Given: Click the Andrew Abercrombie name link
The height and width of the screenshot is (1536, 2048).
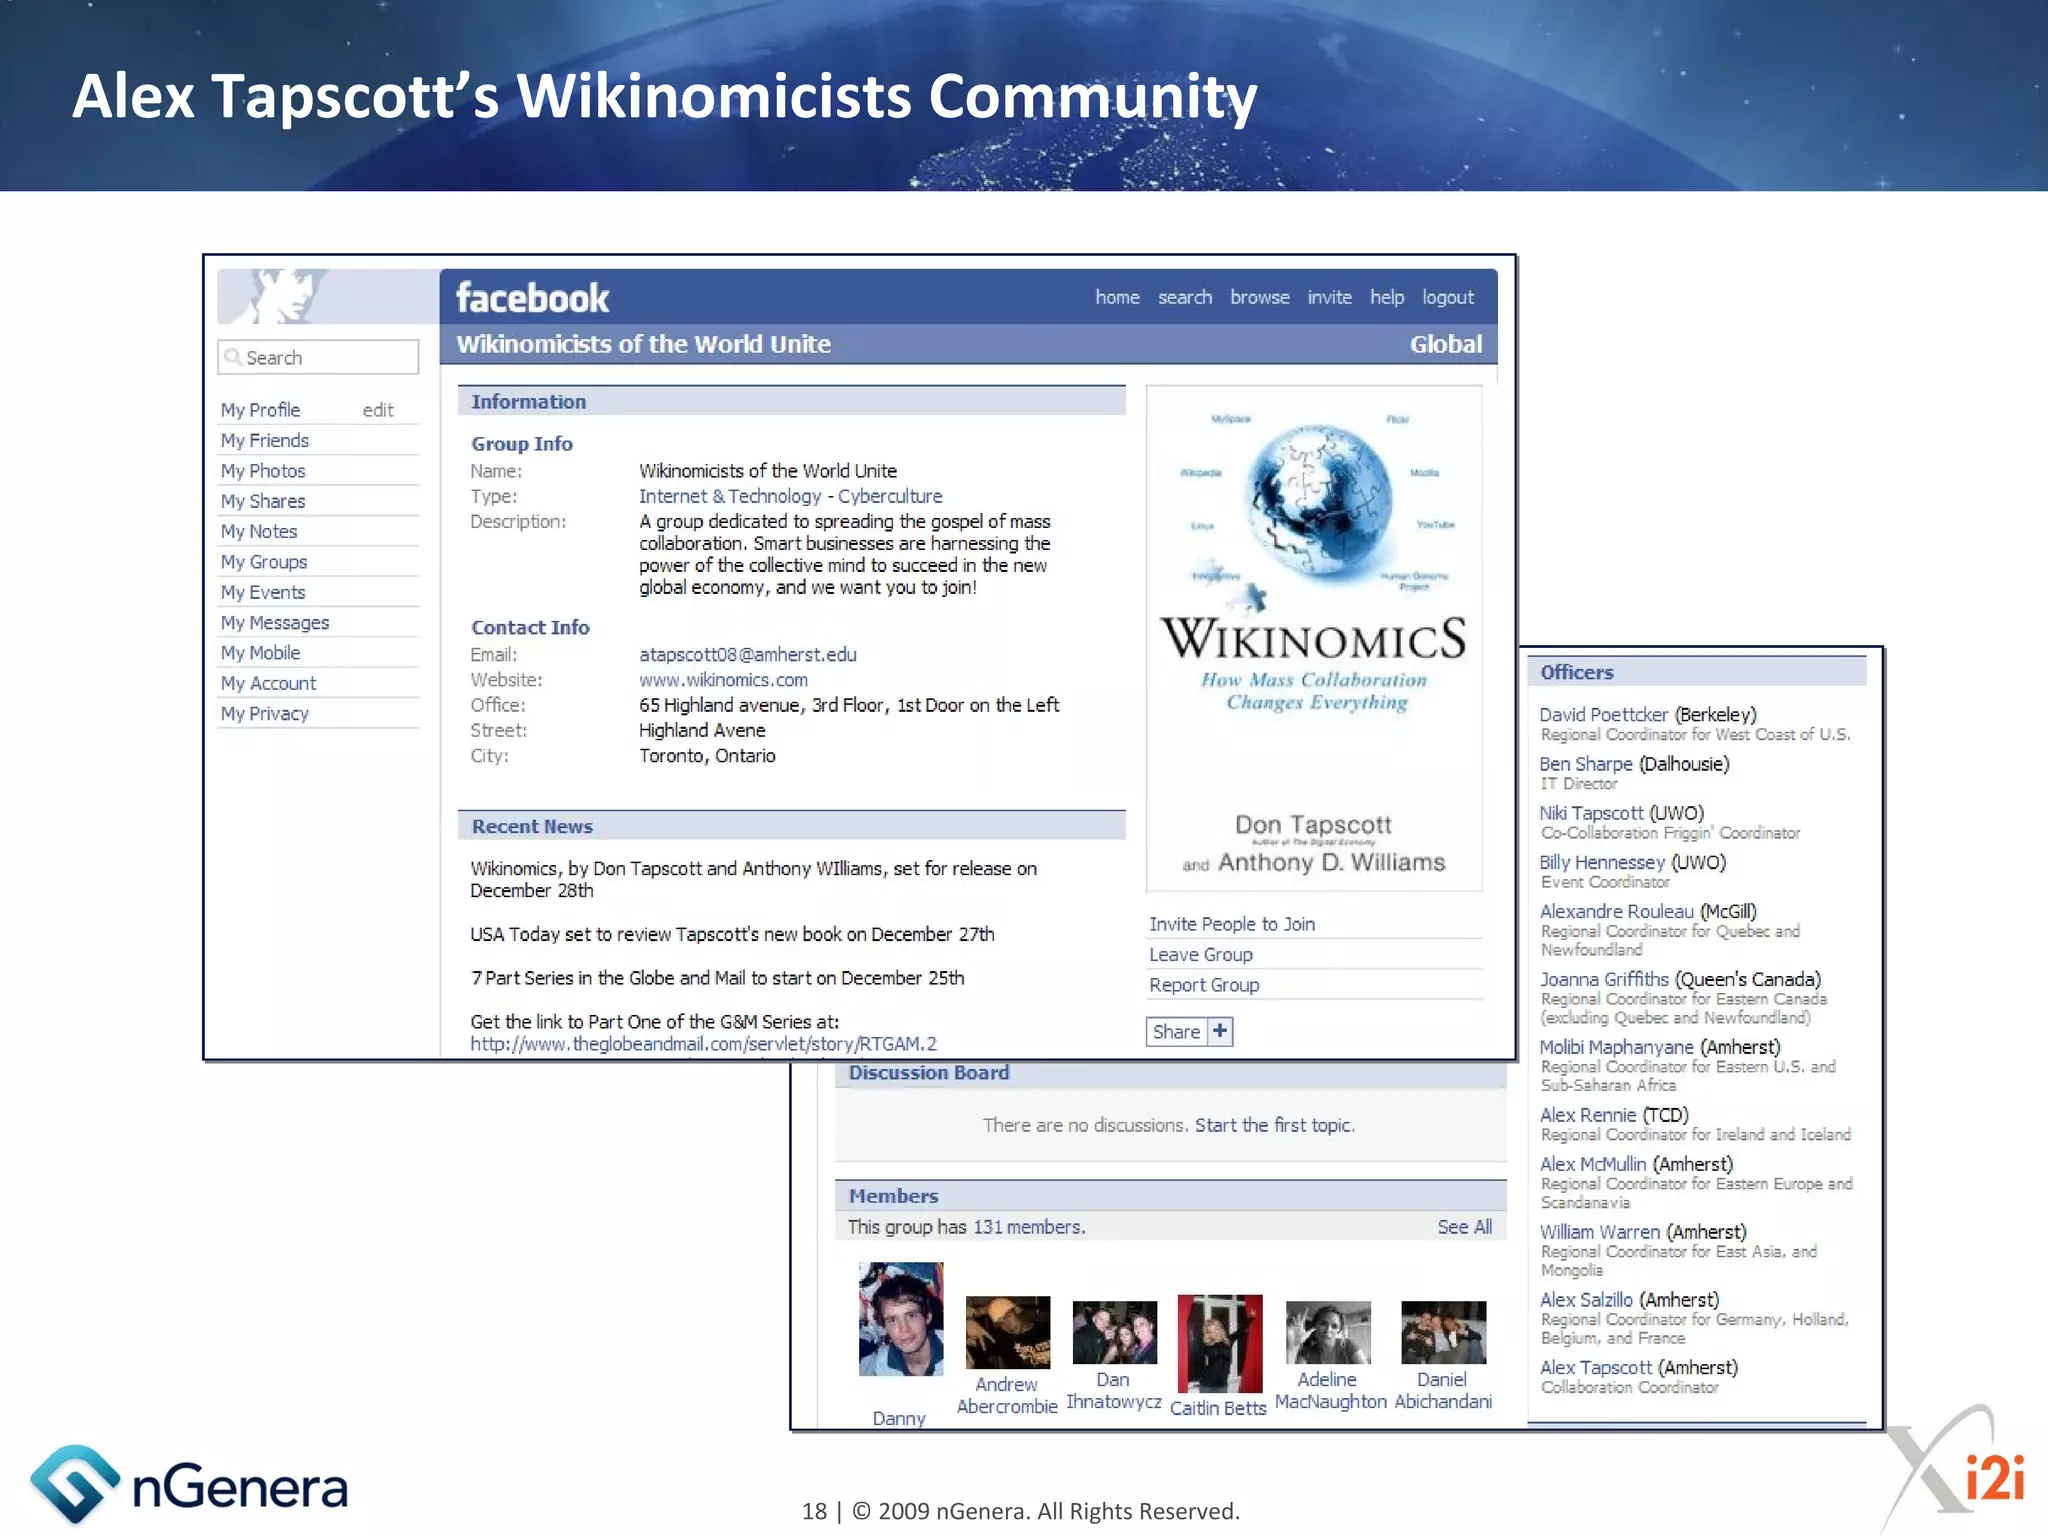Looking at the screenshot, I should 1007,1396.
